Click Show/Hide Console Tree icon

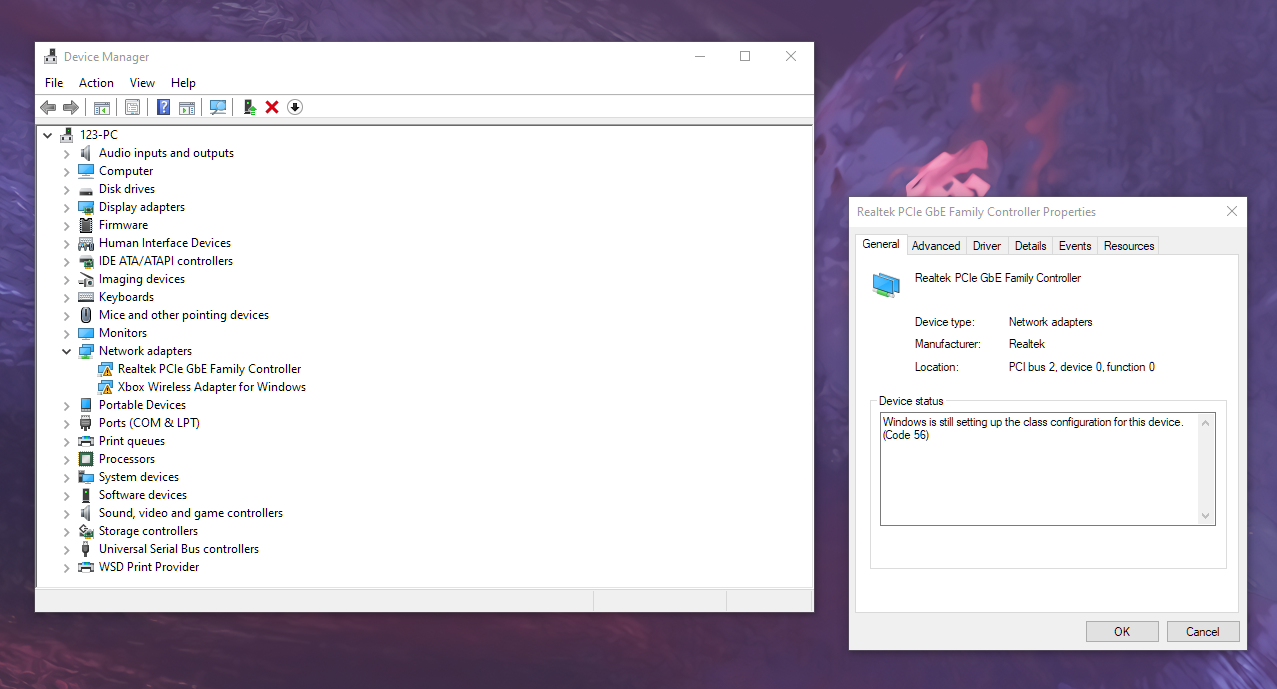(x=101, y=107)
